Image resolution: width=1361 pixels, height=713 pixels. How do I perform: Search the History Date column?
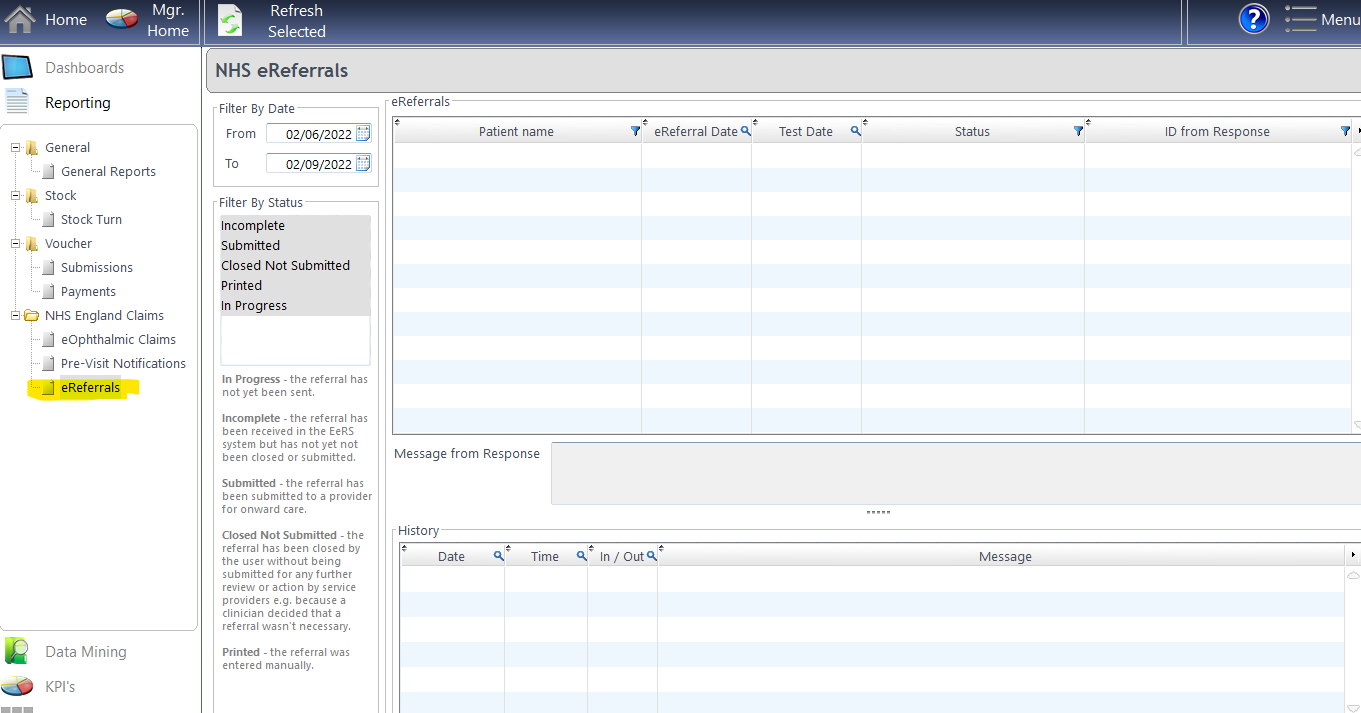pos(498,556)
